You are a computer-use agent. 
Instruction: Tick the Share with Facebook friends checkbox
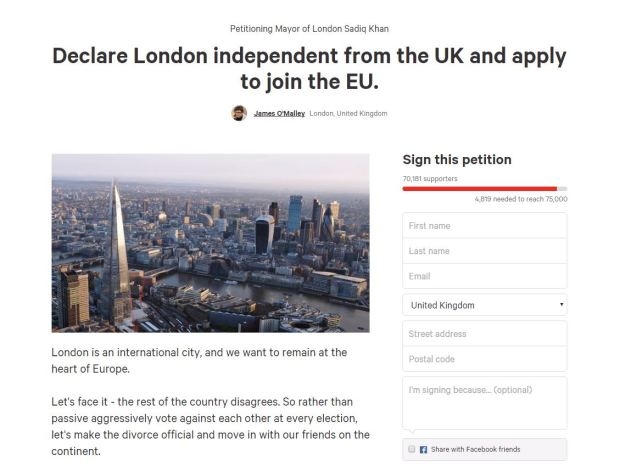tap(411, 449)
